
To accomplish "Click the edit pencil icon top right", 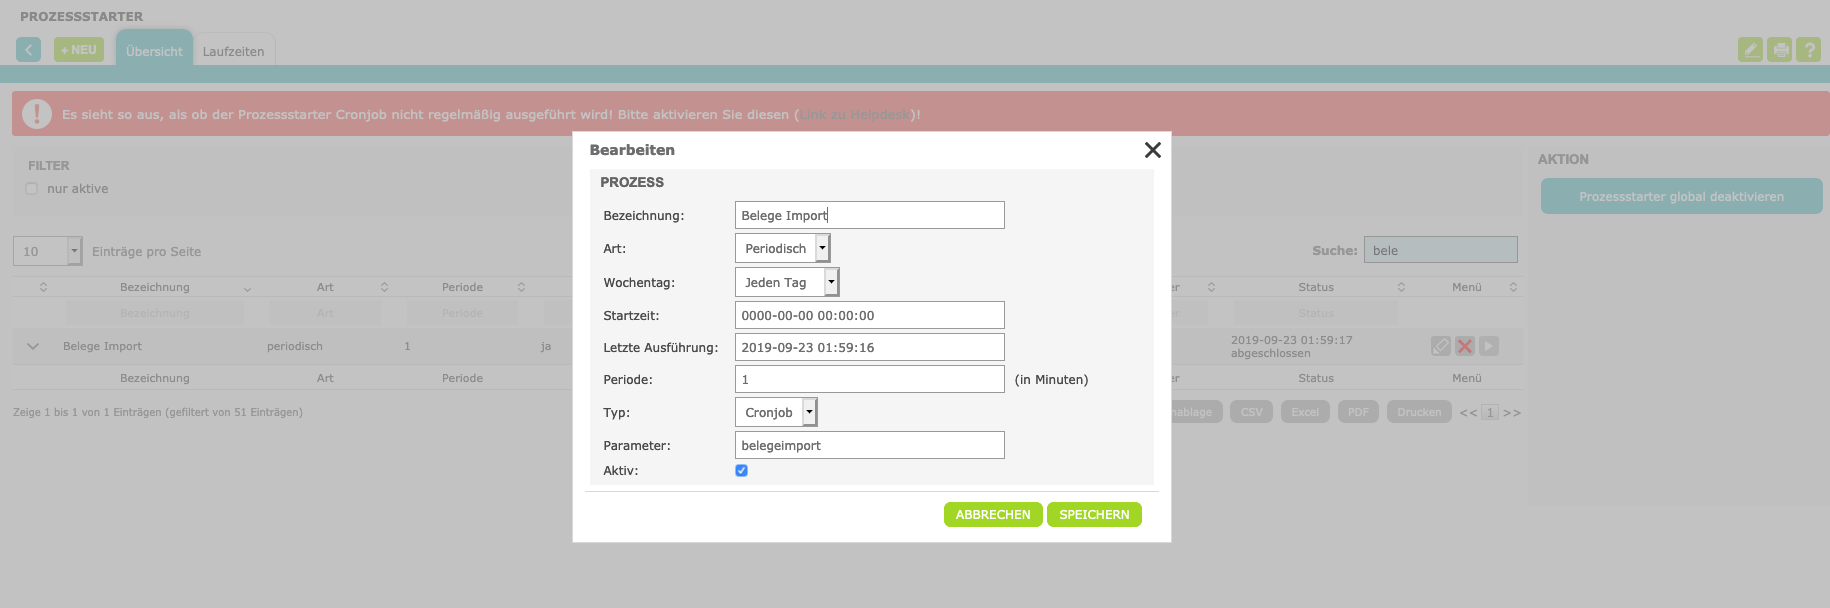I will click(1750, 50).
